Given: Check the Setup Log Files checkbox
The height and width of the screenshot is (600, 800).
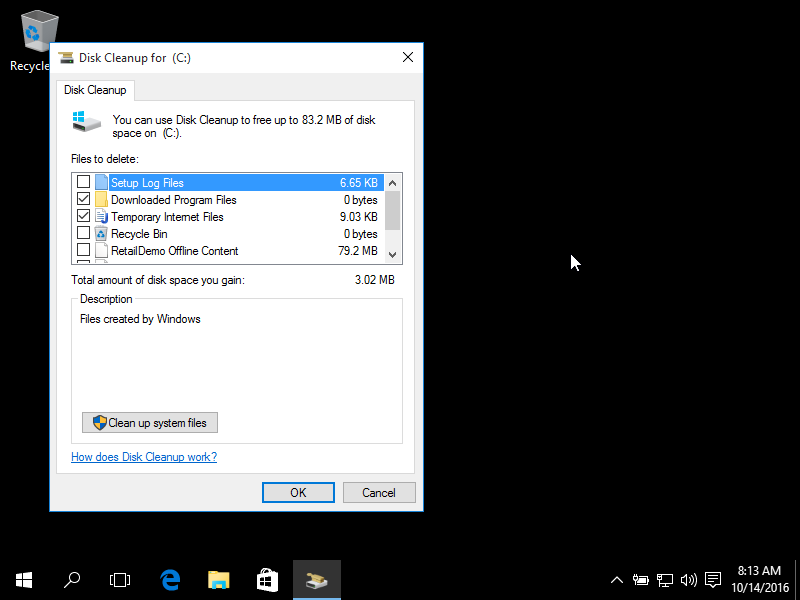Looking at the screenshot, I should pyautogui.click(x=84, y=182).
